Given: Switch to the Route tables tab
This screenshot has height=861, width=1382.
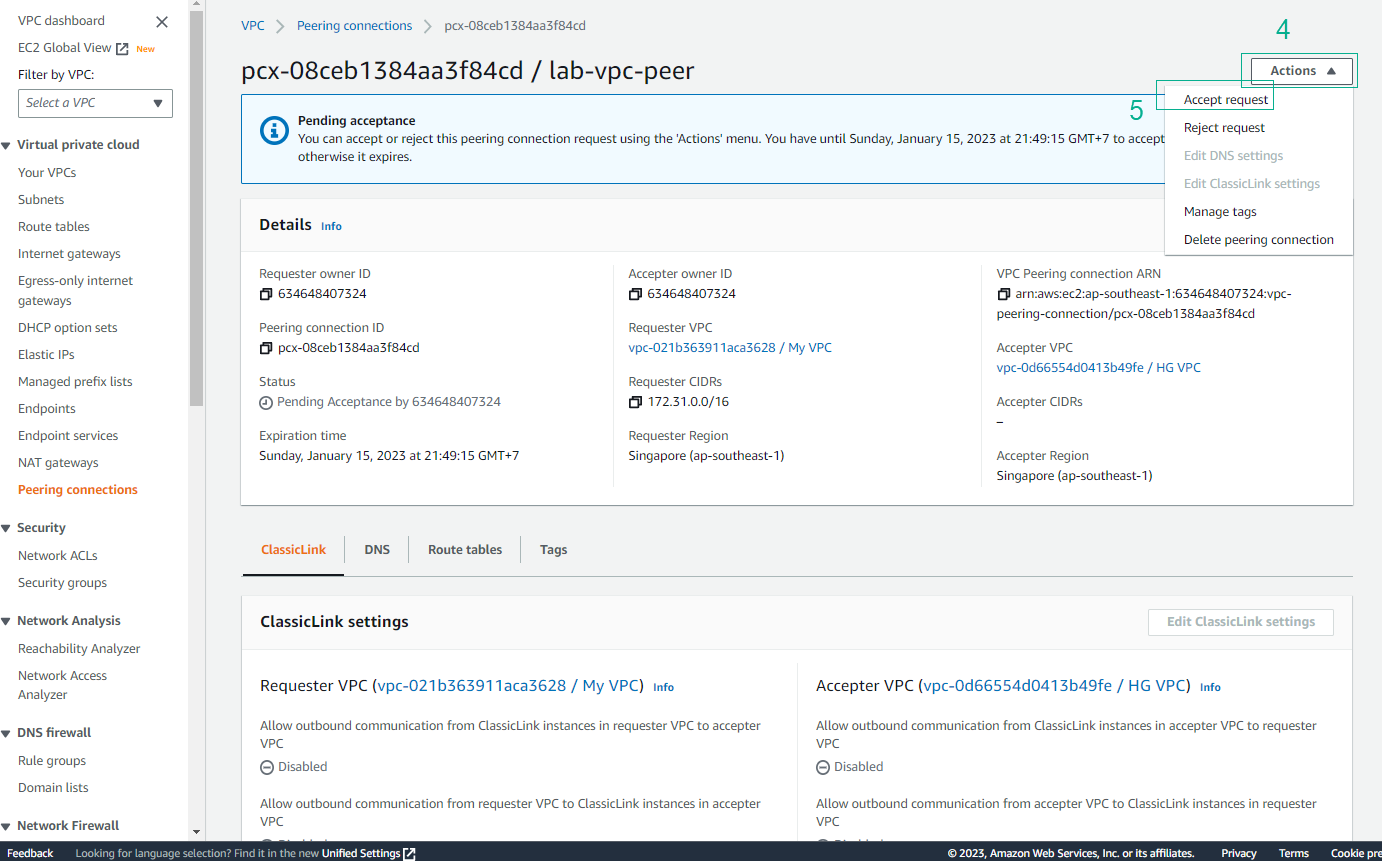Looking at the screenshot, I should (465, 550).
